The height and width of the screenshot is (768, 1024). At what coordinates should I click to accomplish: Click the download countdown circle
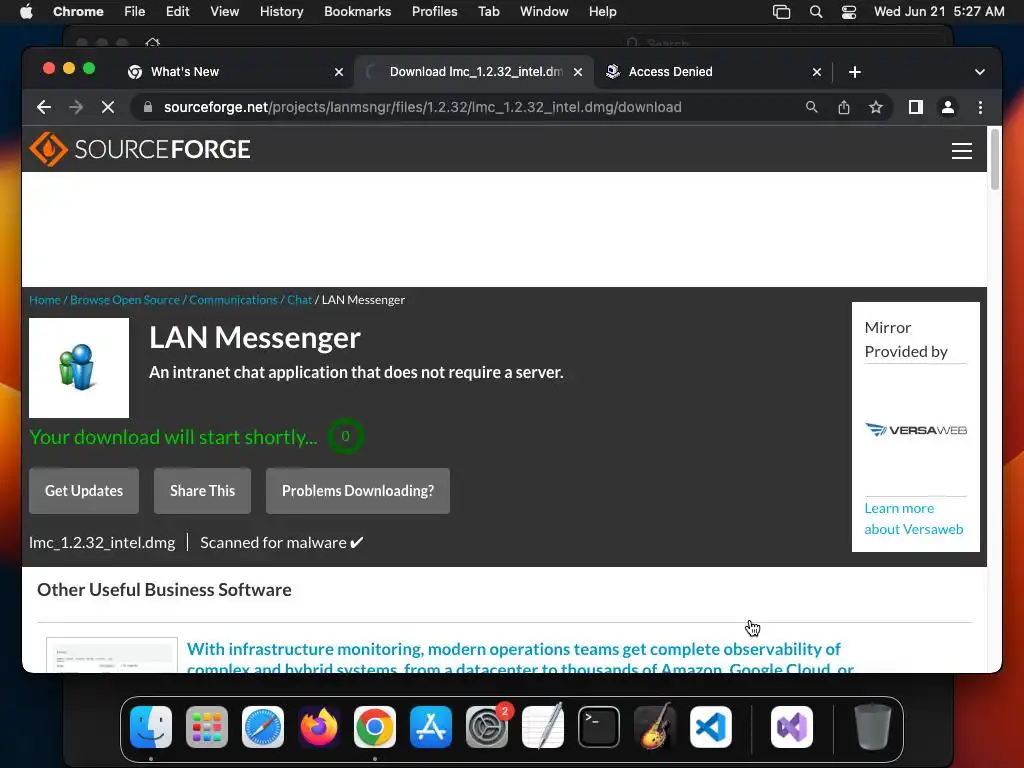tap(345, 436)
